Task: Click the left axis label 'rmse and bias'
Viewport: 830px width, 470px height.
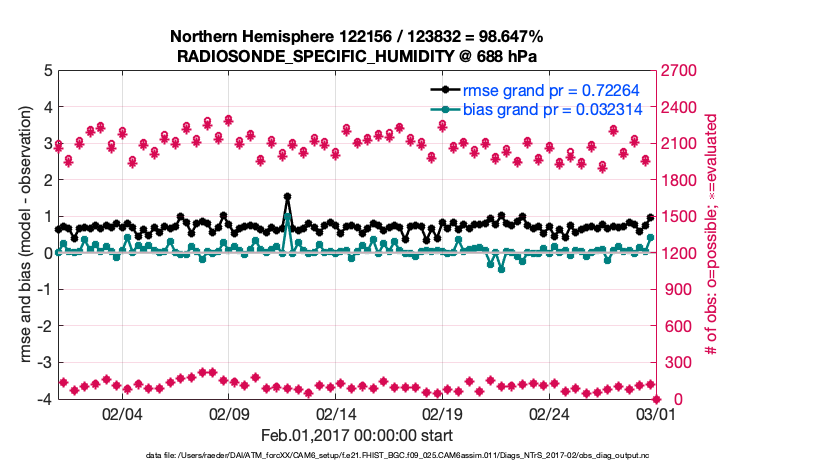Action: pos(27,235)
